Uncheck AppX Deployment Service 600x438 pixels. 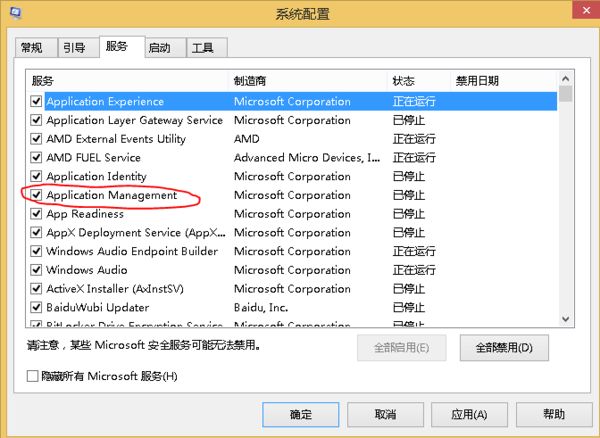[36, 233]
